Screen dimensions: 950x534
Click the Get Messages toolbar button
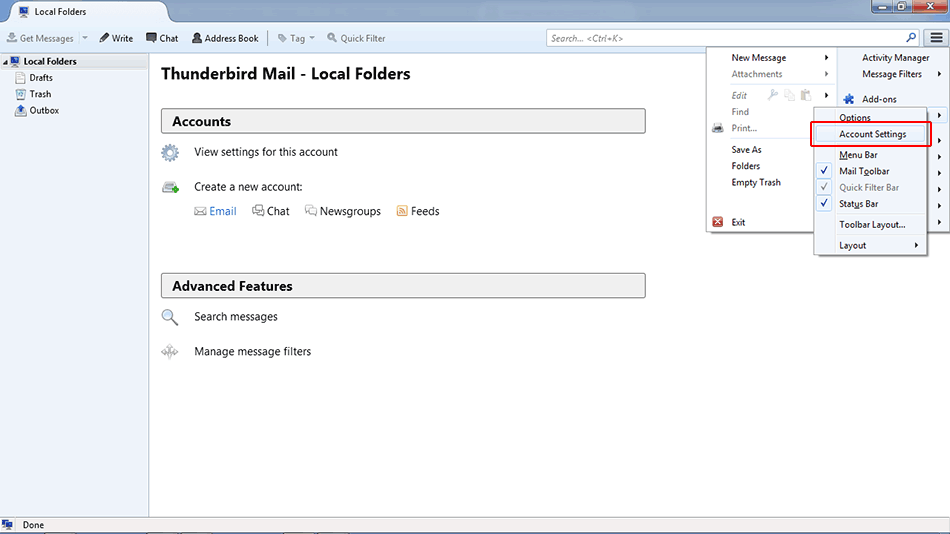[x=40, y=38]
